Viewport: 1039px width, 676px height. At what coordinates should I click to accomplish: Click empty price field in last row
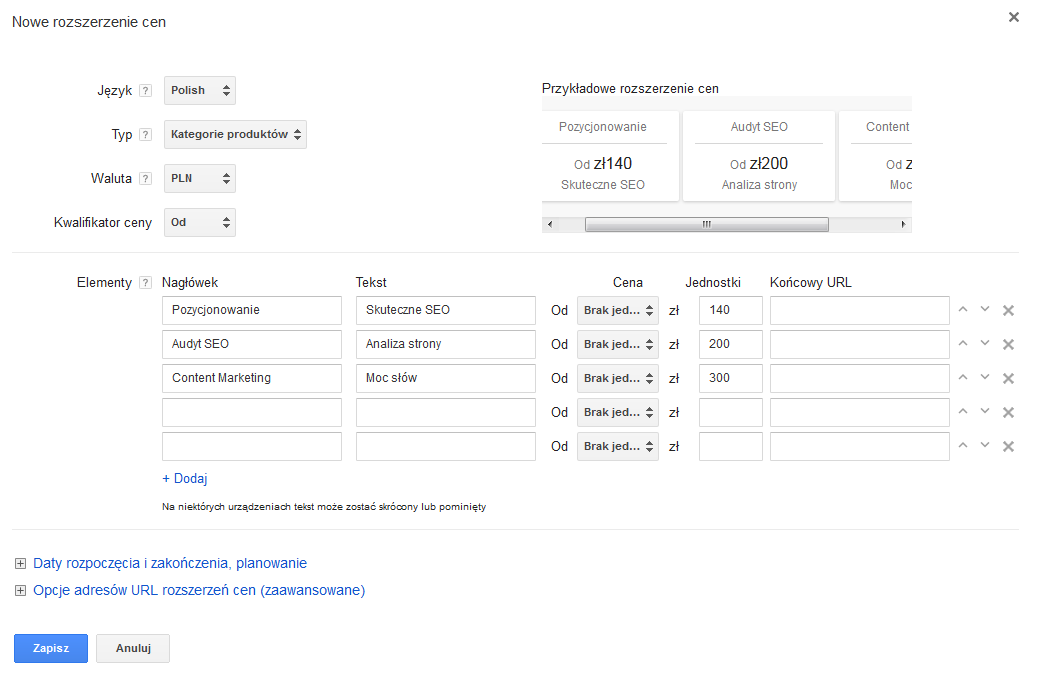tap(731, 446)
